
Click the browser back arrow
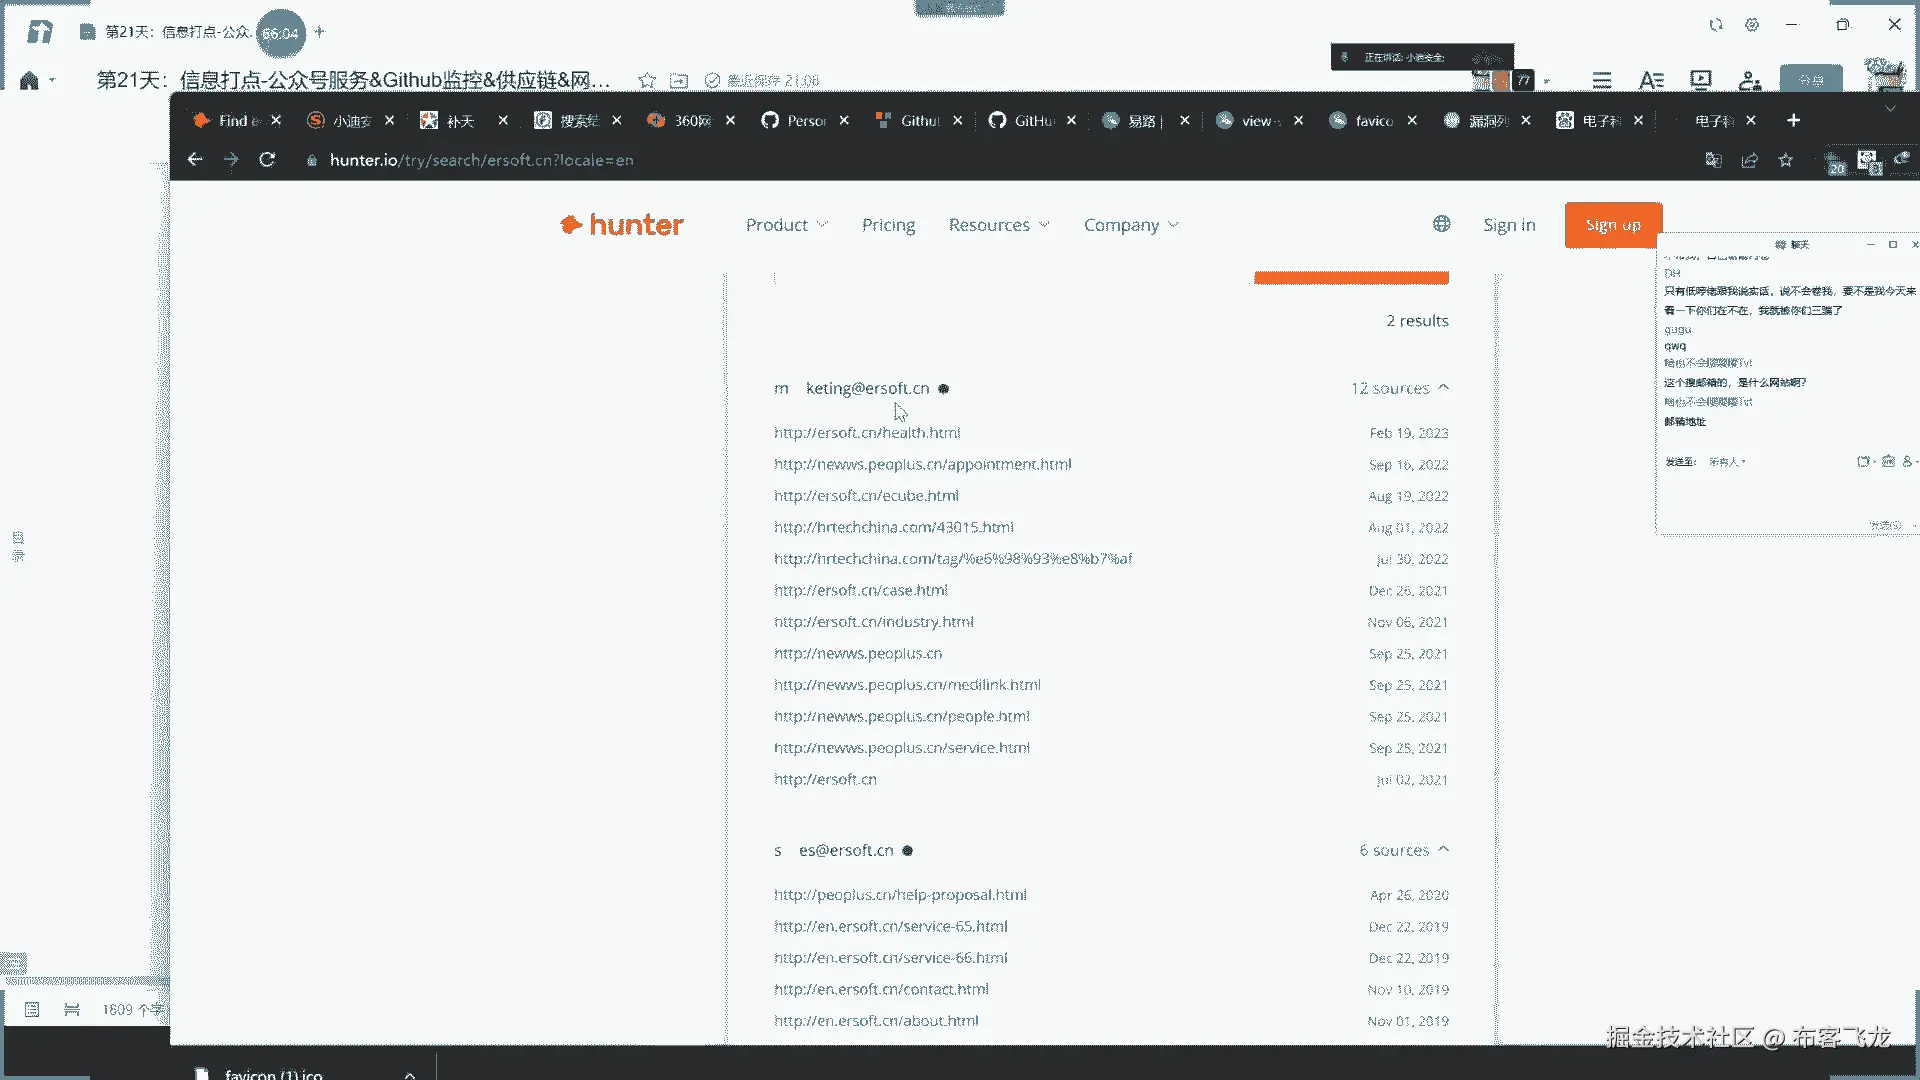pos(195,160)
